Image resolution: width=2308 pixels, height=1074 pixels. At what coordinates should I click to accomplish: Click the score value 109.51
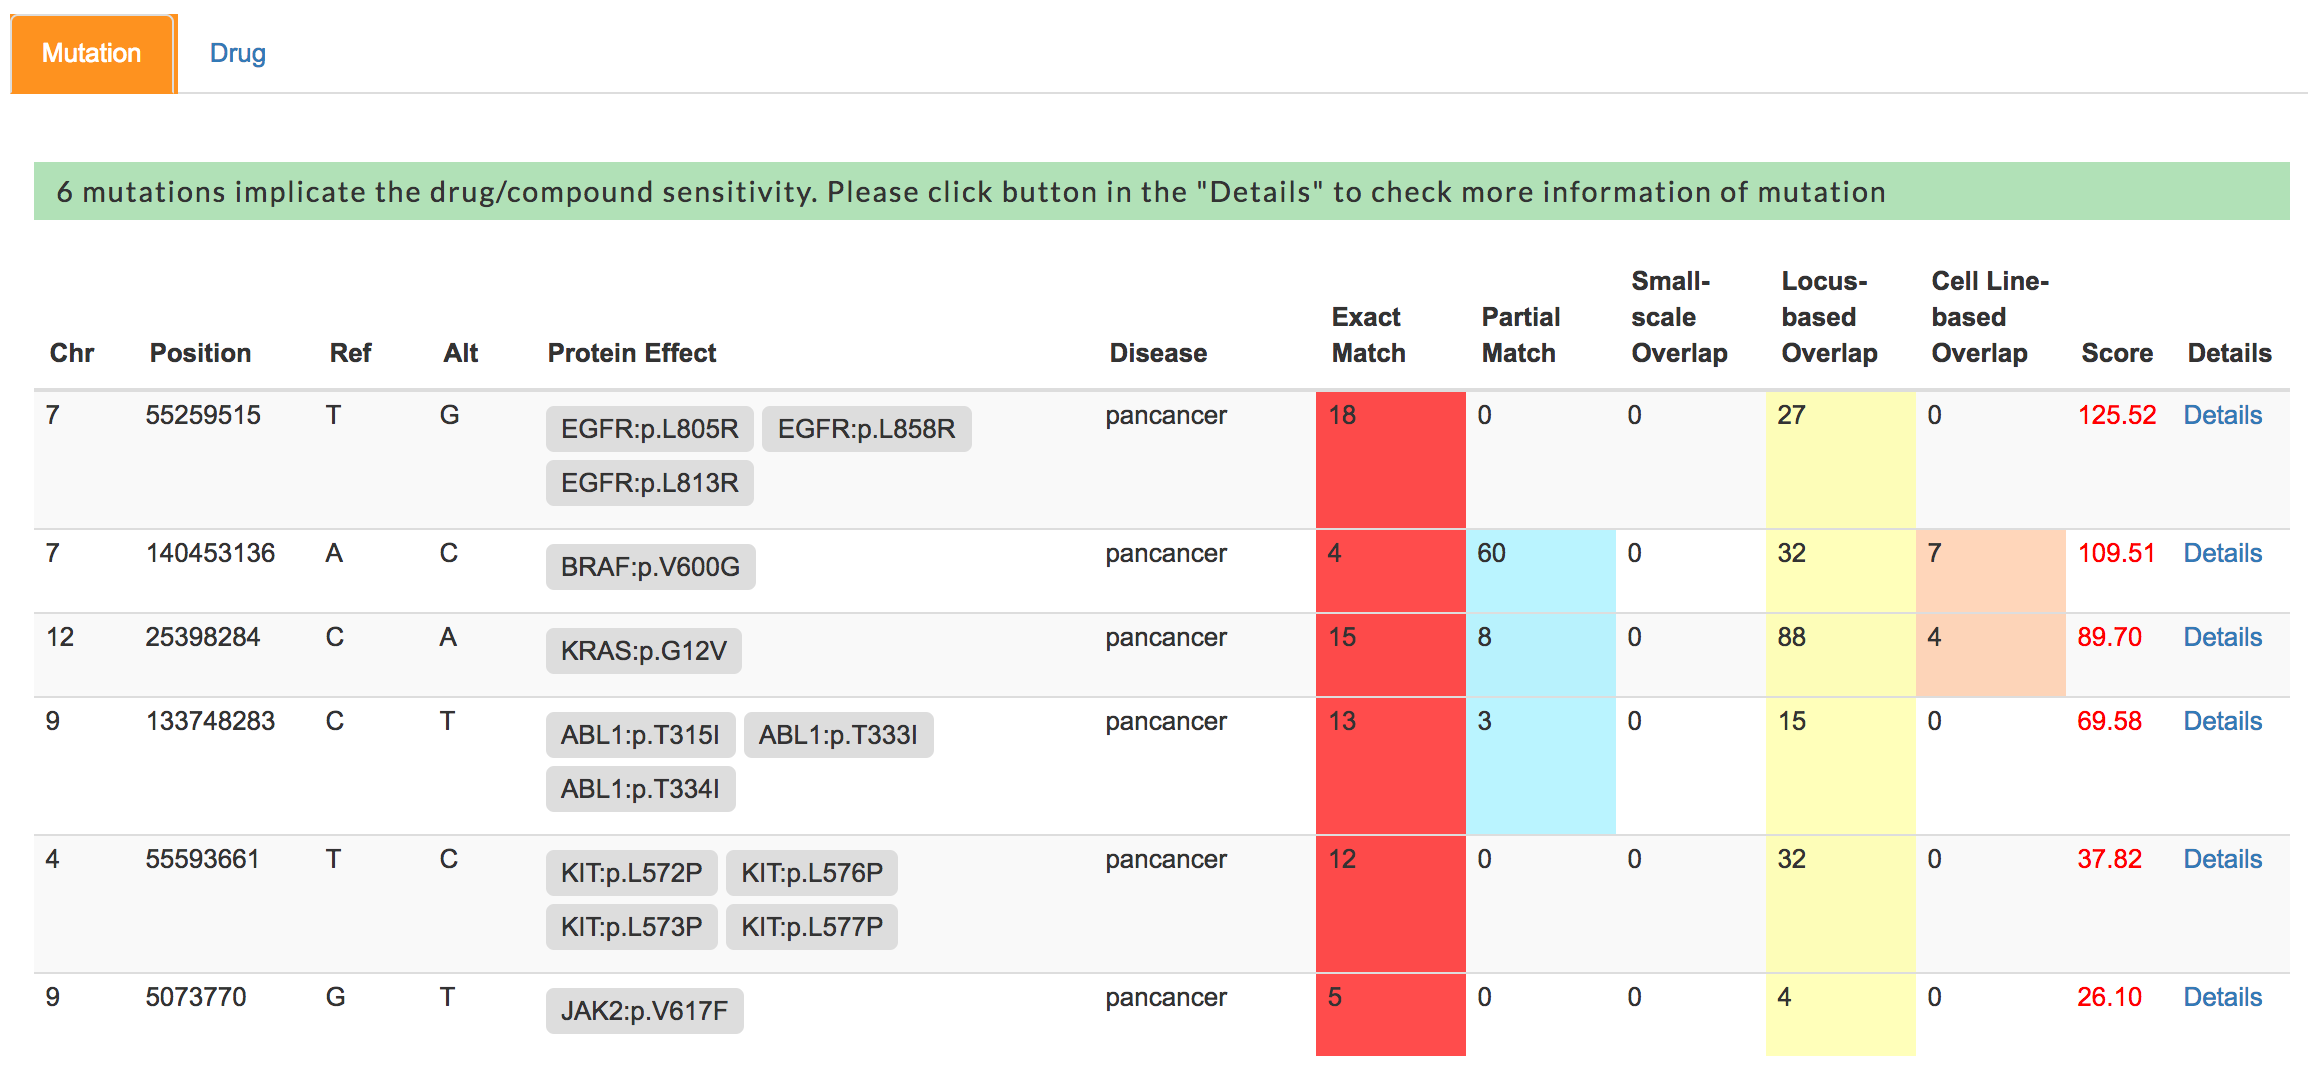[x=2116, y=553]
